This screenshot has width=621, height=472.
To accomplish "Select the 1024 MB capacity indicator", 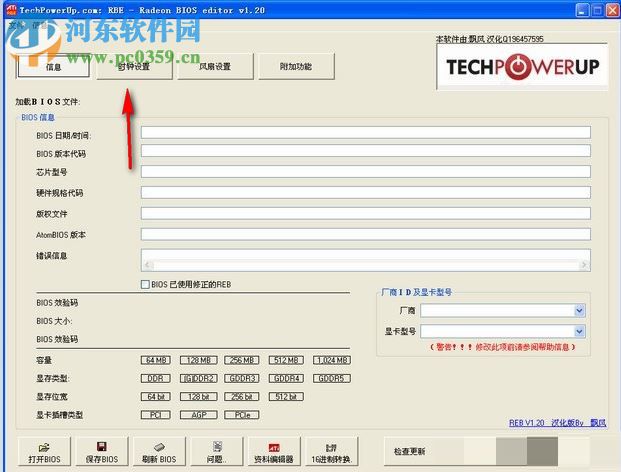I will [x=332, y=360].
